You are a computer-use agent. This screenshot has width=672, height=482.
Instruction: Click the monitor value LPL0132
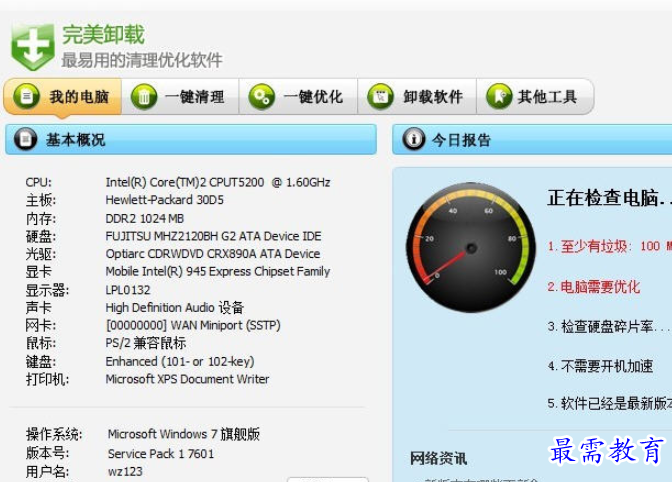point(128,290)
